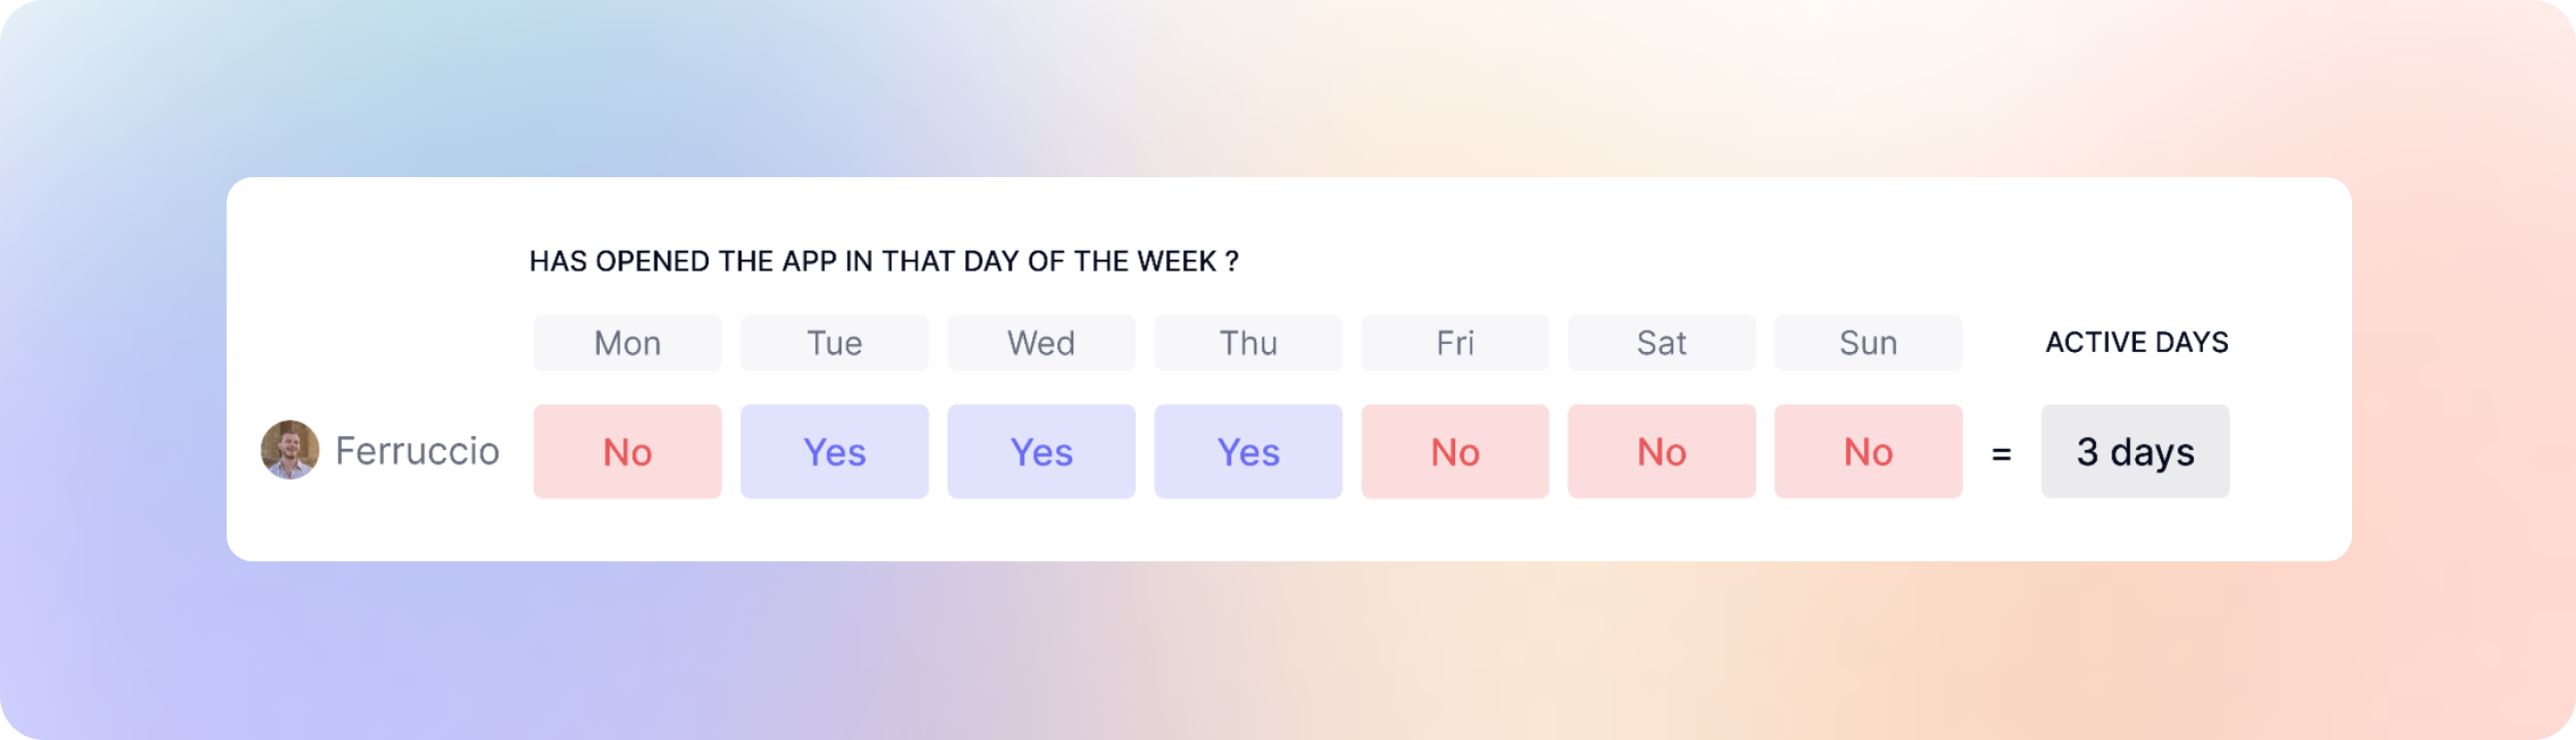Click Ferruccio's avatar photo

point(290,450)
